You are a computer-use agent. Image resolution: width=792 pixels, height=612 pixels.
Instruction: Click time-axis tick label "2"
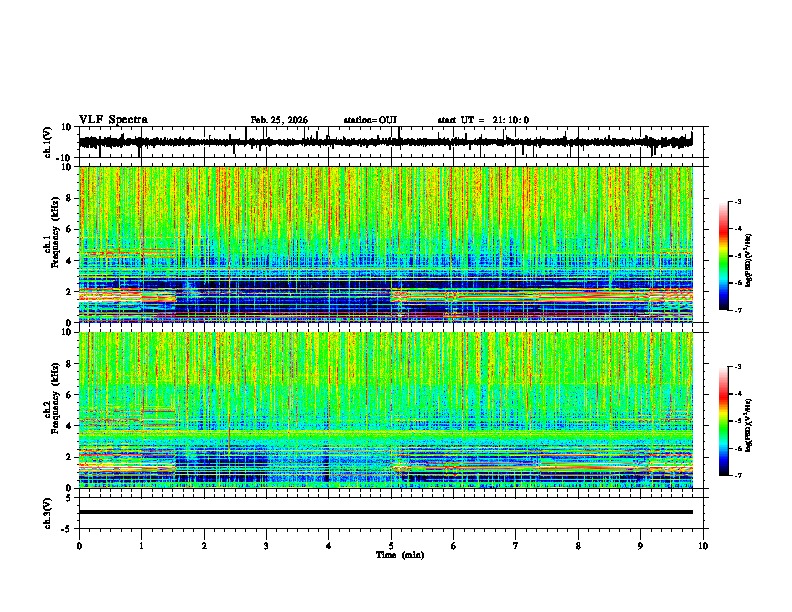click(x=204, y=546)
